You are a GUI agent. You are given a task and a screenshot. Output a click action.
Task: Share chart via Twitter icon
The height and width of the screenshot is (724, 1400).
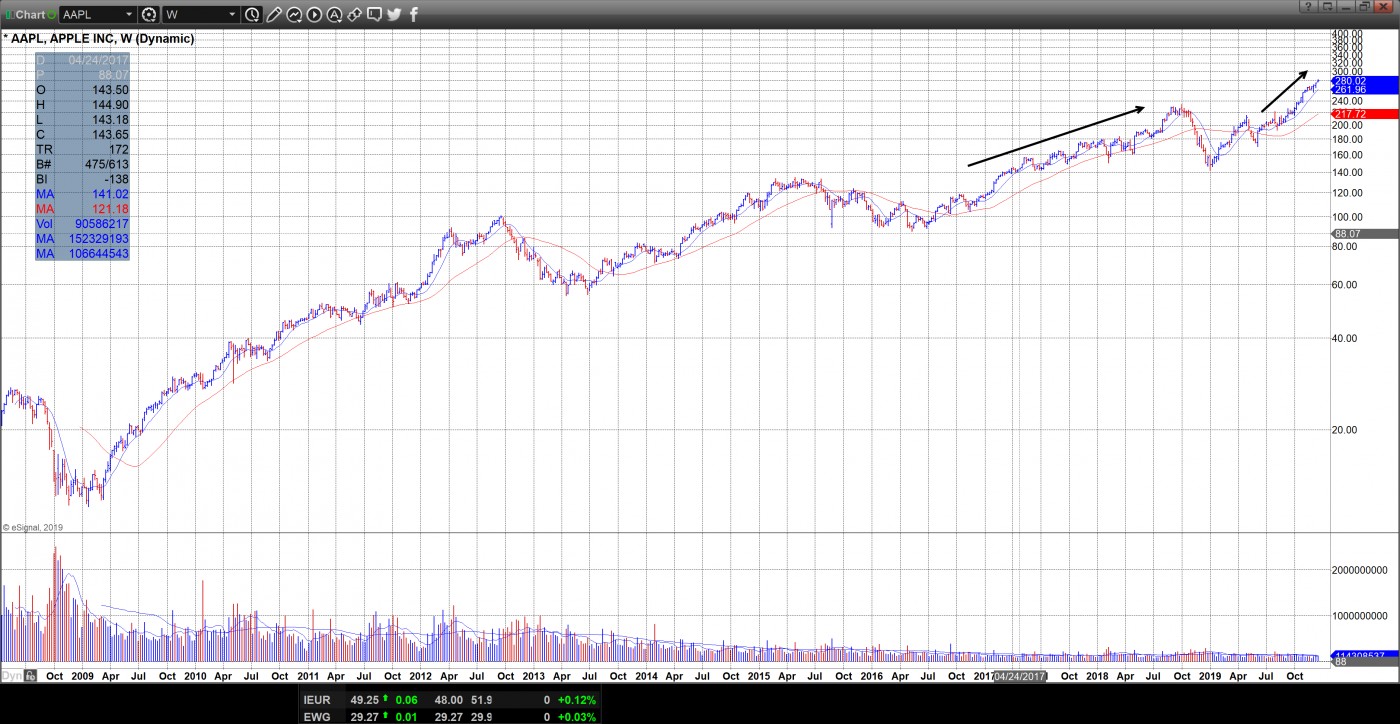(394, 14)
